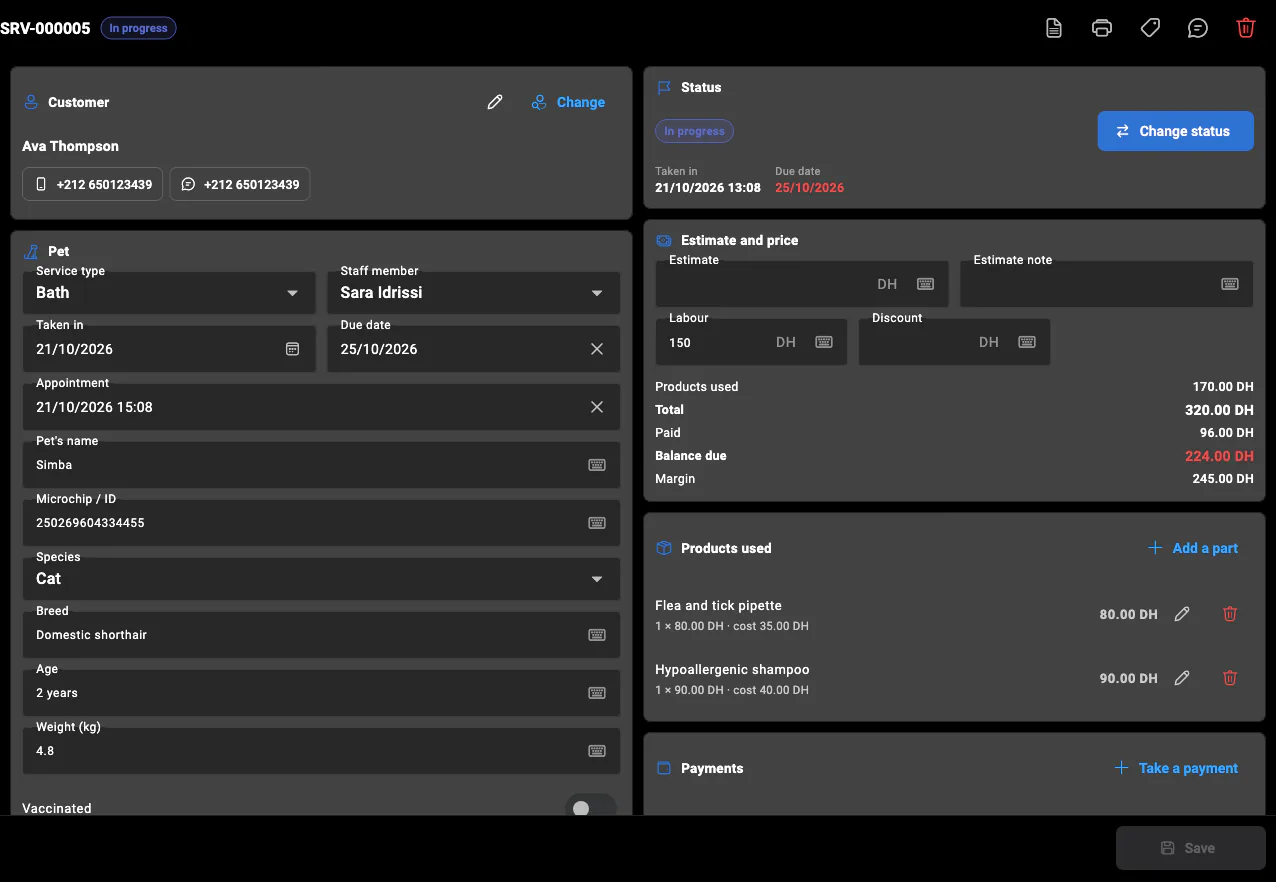Click the Labour amount input

751,342
